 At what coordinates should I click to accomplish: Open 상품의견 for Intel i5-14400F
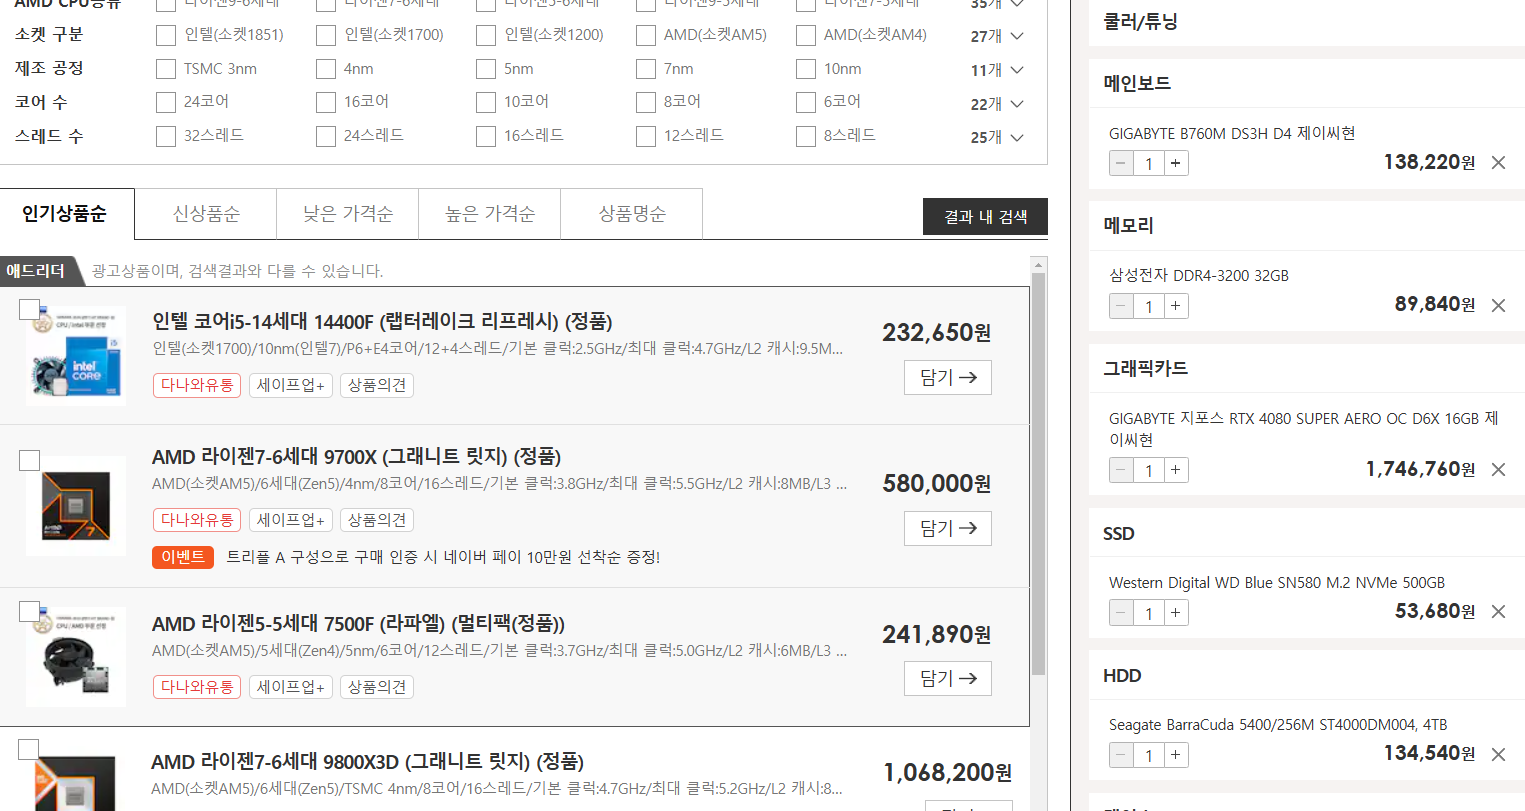tap(377, 385)
